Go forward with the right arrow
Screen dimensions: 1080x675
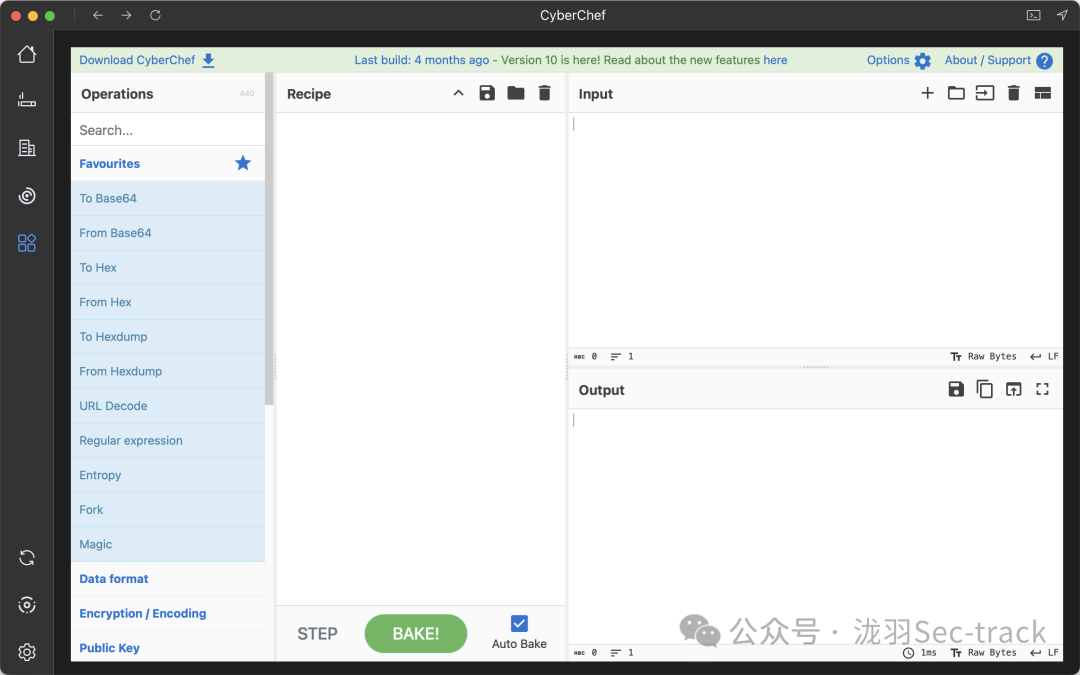coord(127,15)
